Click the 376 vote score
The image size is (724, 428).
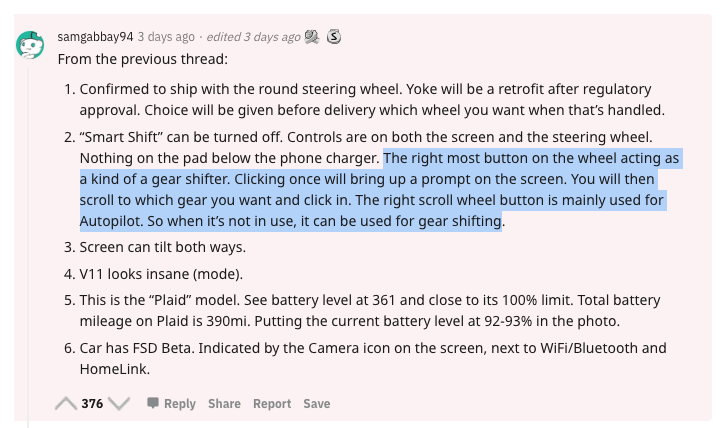[92, 404]
